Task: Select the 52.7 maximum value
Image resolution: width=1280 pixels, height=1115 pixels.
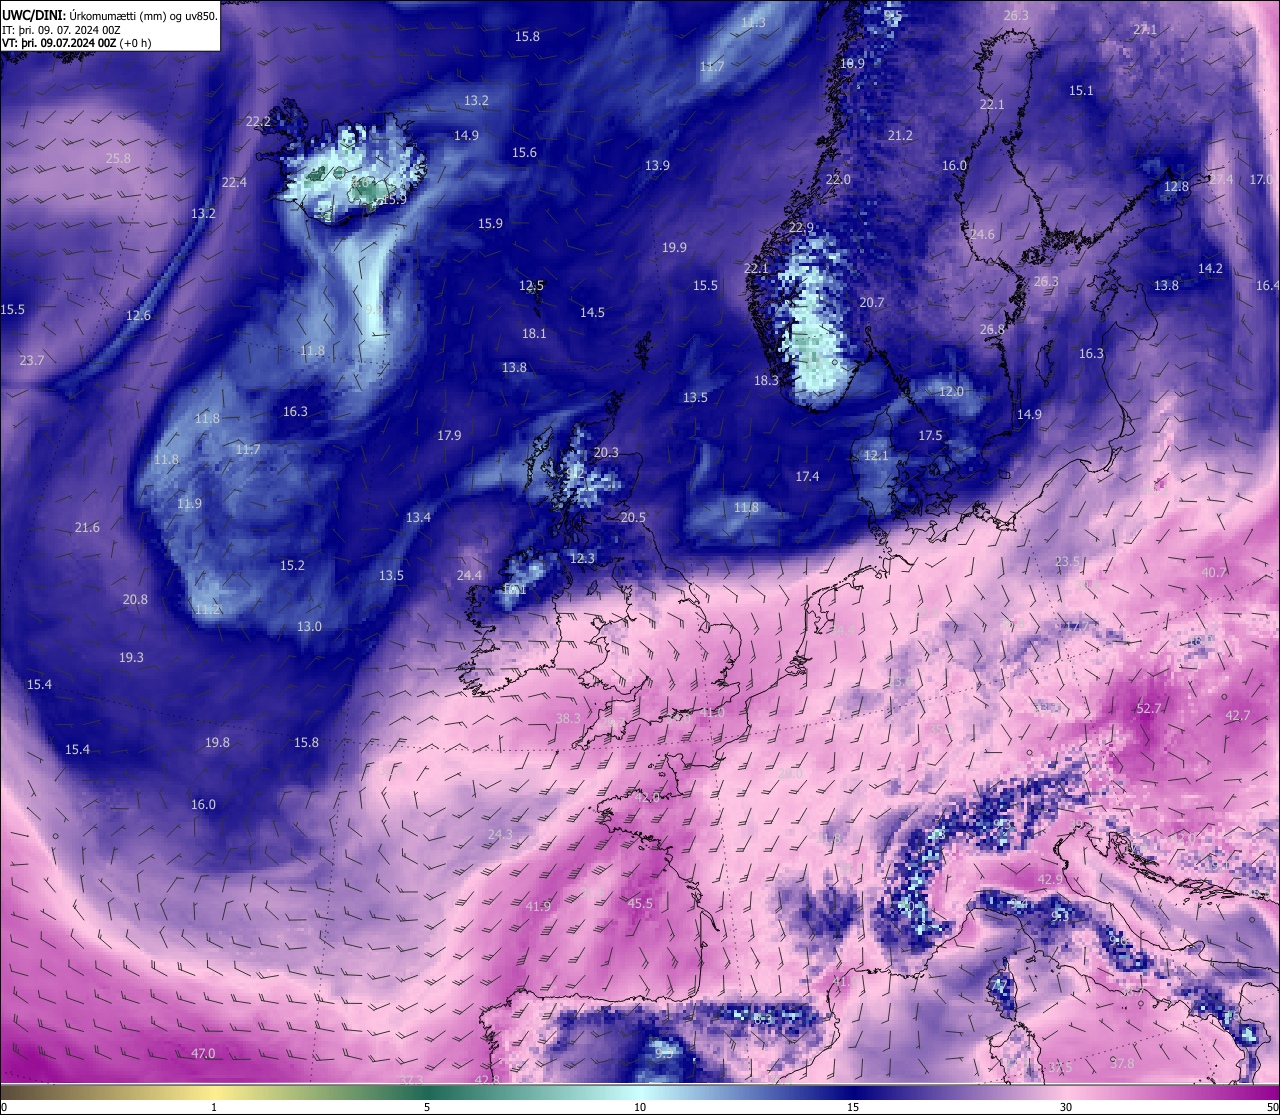Action: 1149,709
